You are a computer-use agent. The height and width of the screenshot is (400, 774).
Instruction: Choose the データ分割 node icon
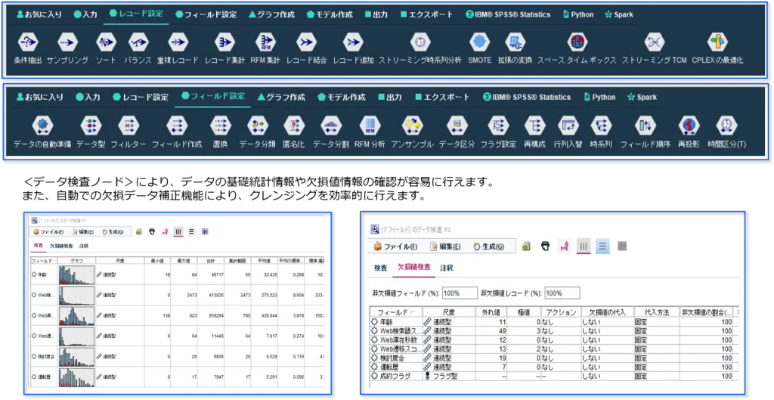pos(331,126)
